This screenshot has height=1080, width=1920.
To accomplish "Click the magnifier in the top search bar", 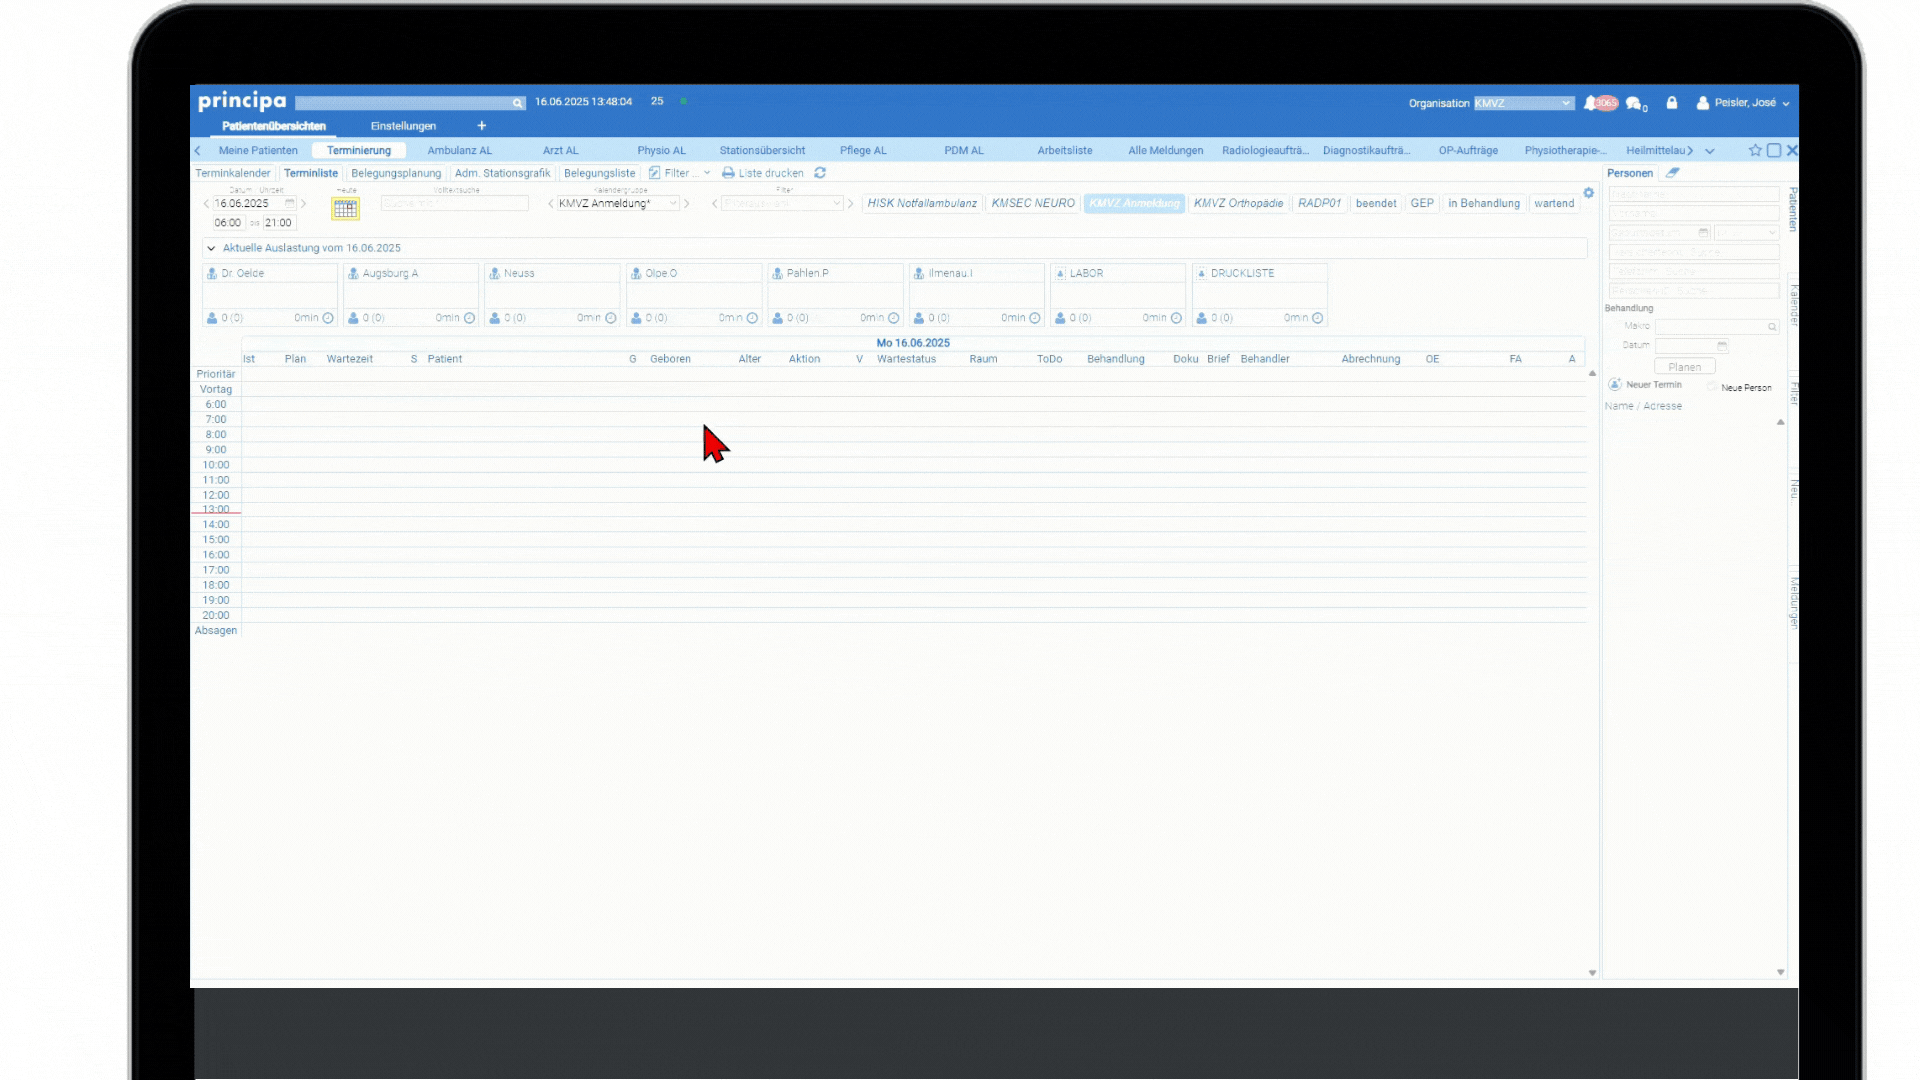I will 517,103.
